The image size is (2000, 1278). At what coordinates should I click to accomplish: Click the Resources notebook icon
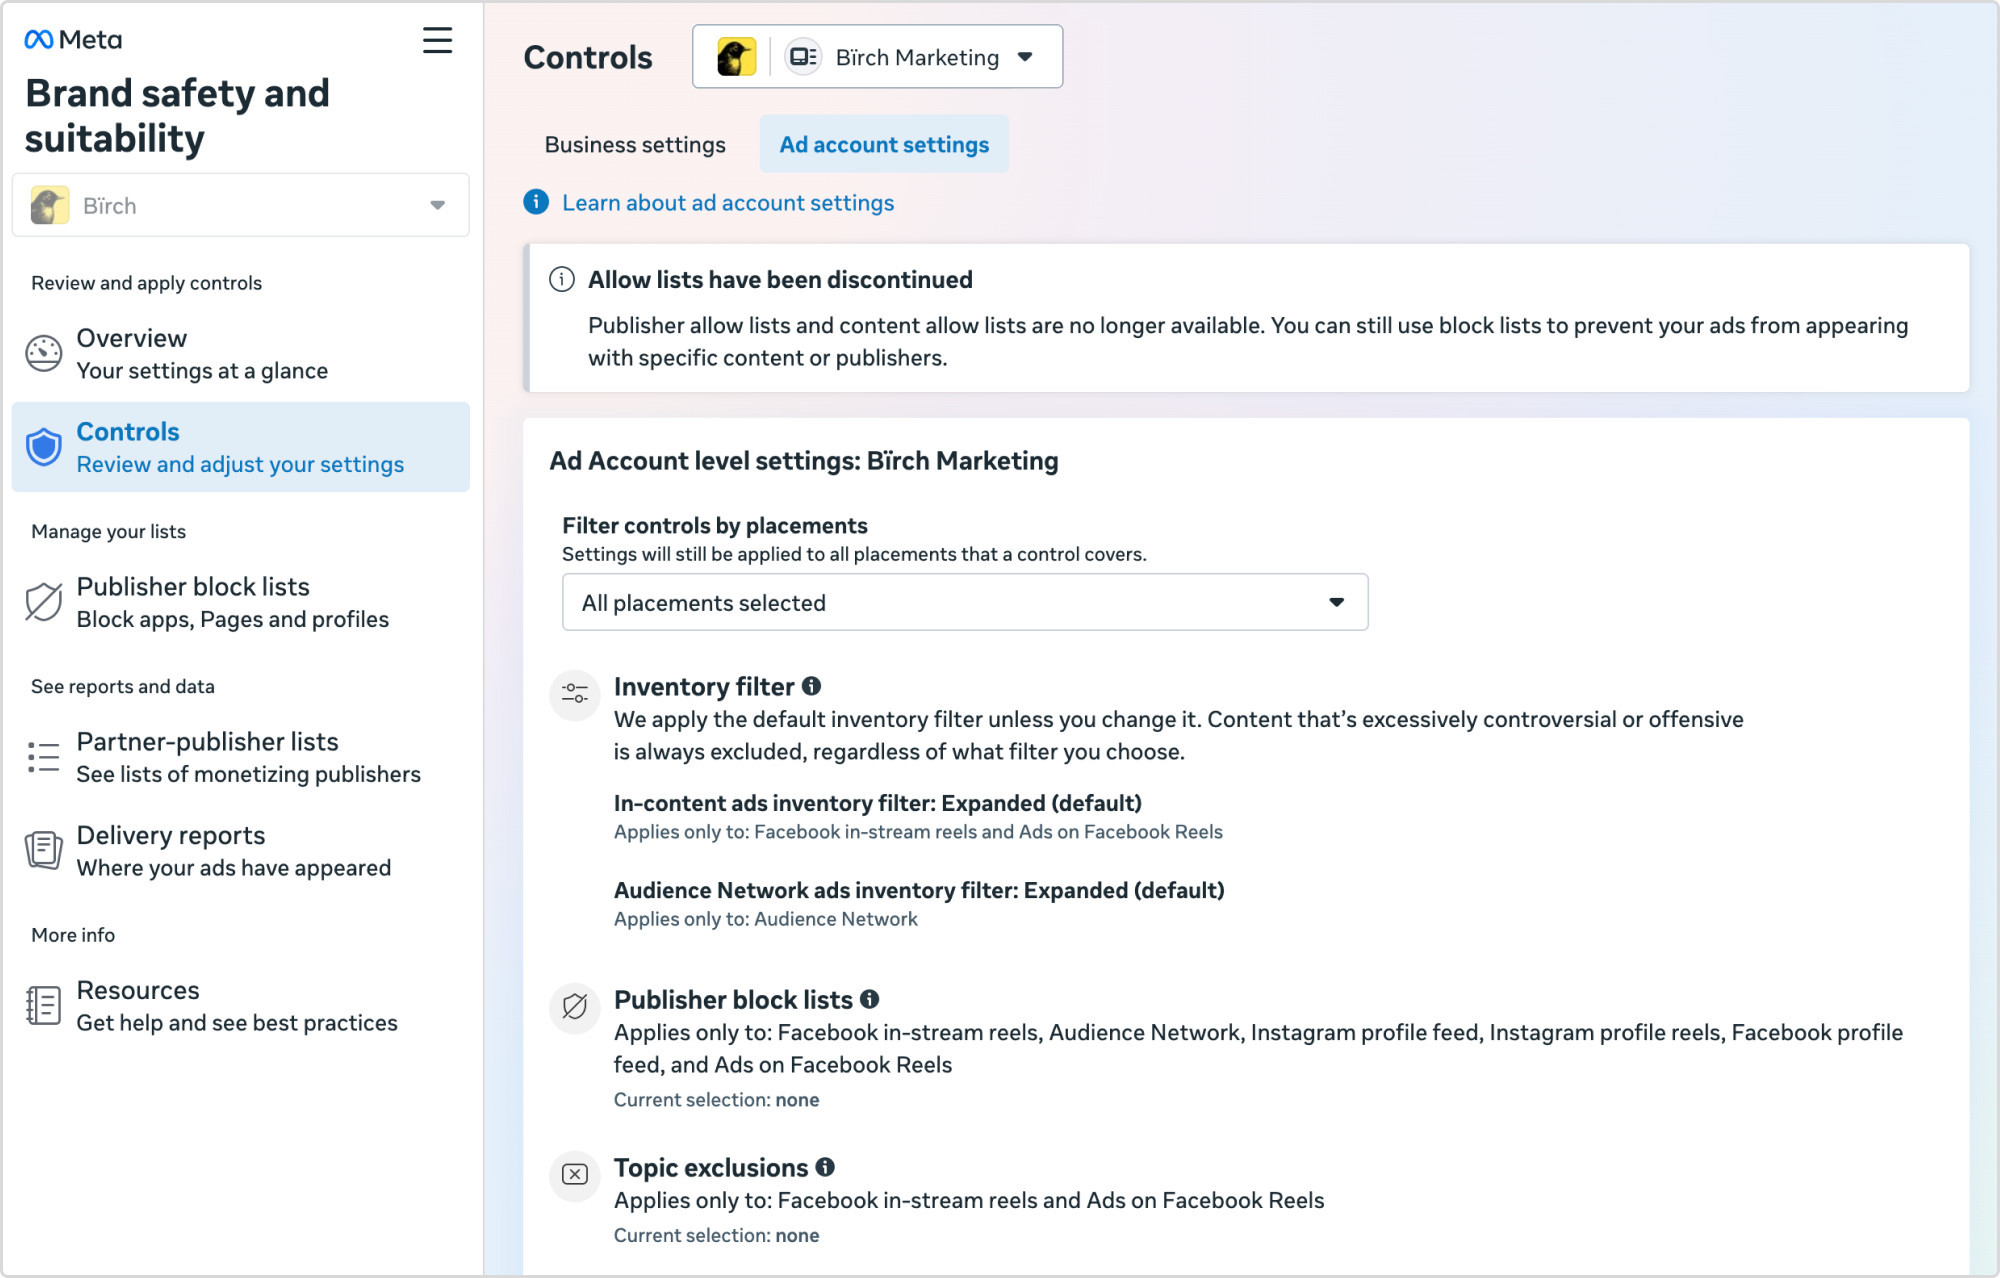pos(44,1005)
